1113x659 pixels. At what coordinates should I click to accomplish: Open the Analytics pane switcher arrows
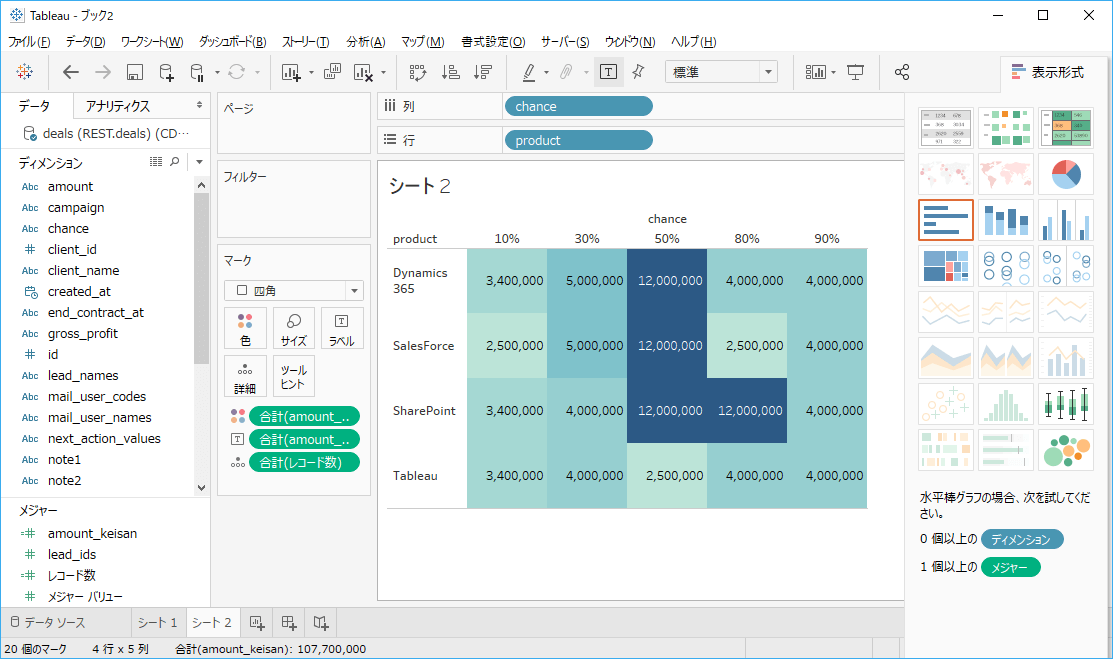point(199,105)
